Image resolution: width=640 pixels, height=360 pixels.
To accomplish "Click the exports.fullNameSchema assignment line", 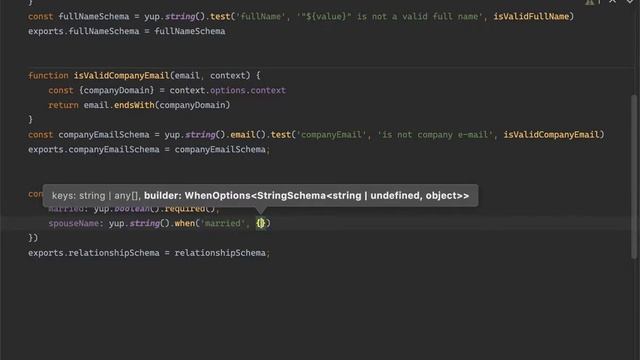I will [x=127, y=31].
